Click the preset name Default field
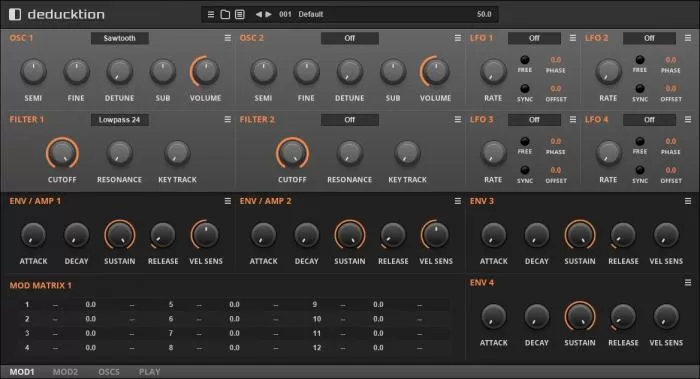 coord(311,14)
